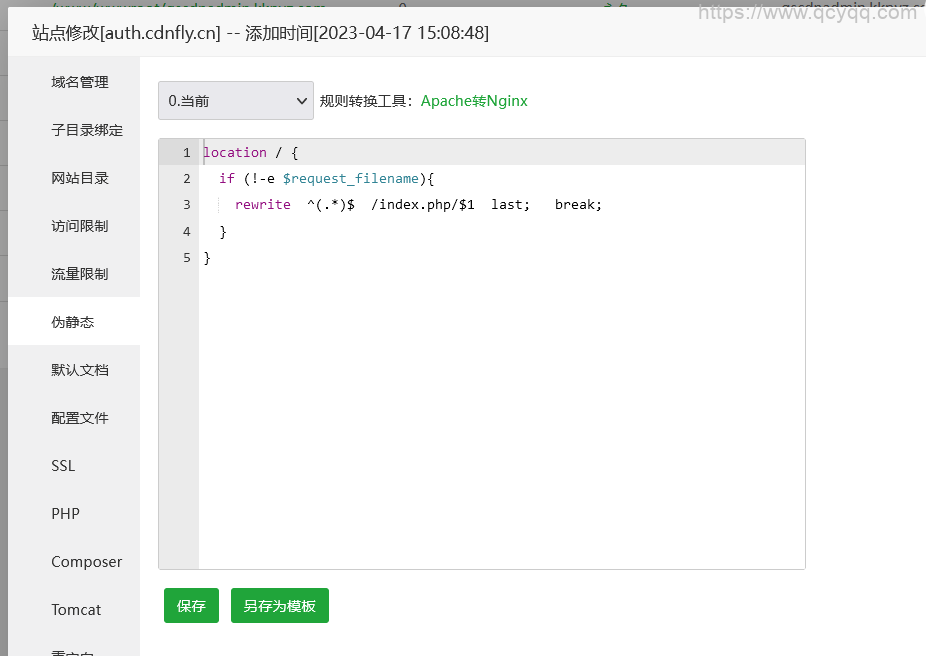Click line number 3 in editor gutter
Screen dimensions: 926x656
pos(186,205)
